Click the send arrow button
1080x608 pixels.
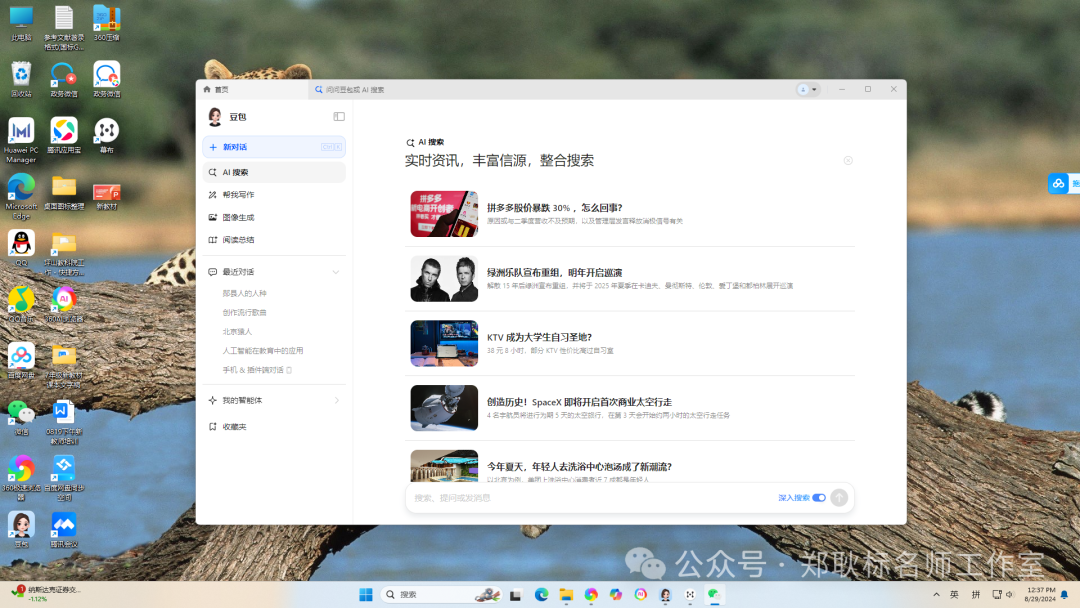point(839,498)
